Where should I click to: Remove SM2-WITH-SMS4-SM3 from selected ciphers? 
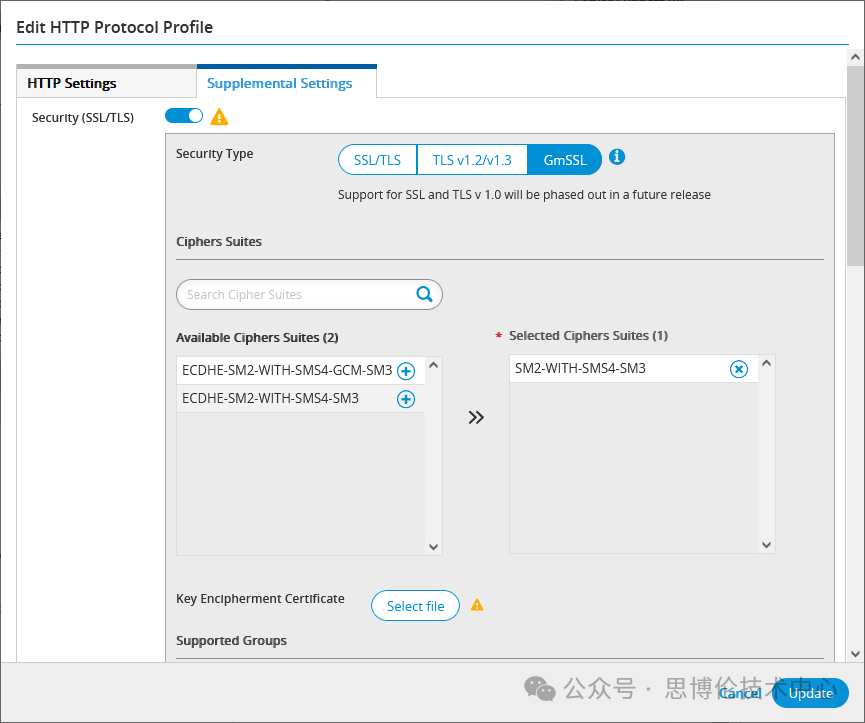(738, 369)
